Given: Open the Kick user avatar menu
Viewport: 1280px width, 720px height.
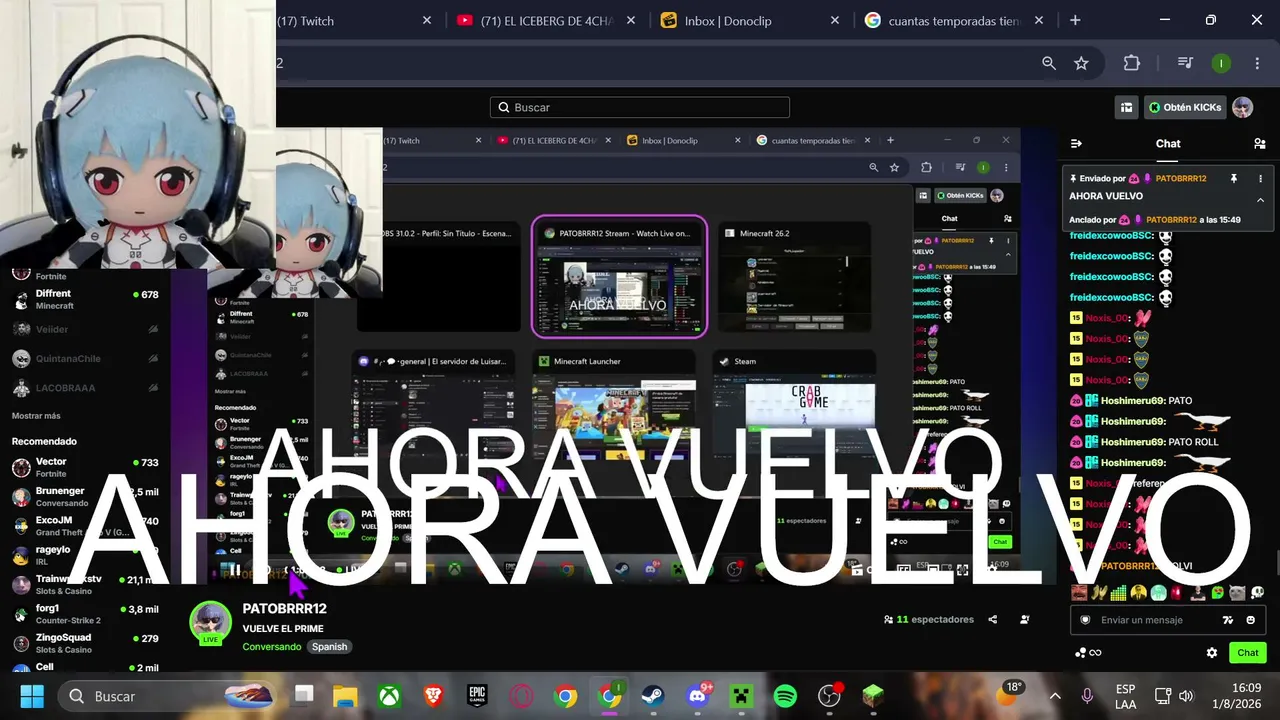Looking at the screenshot, I should click(x=1242, y=107).
